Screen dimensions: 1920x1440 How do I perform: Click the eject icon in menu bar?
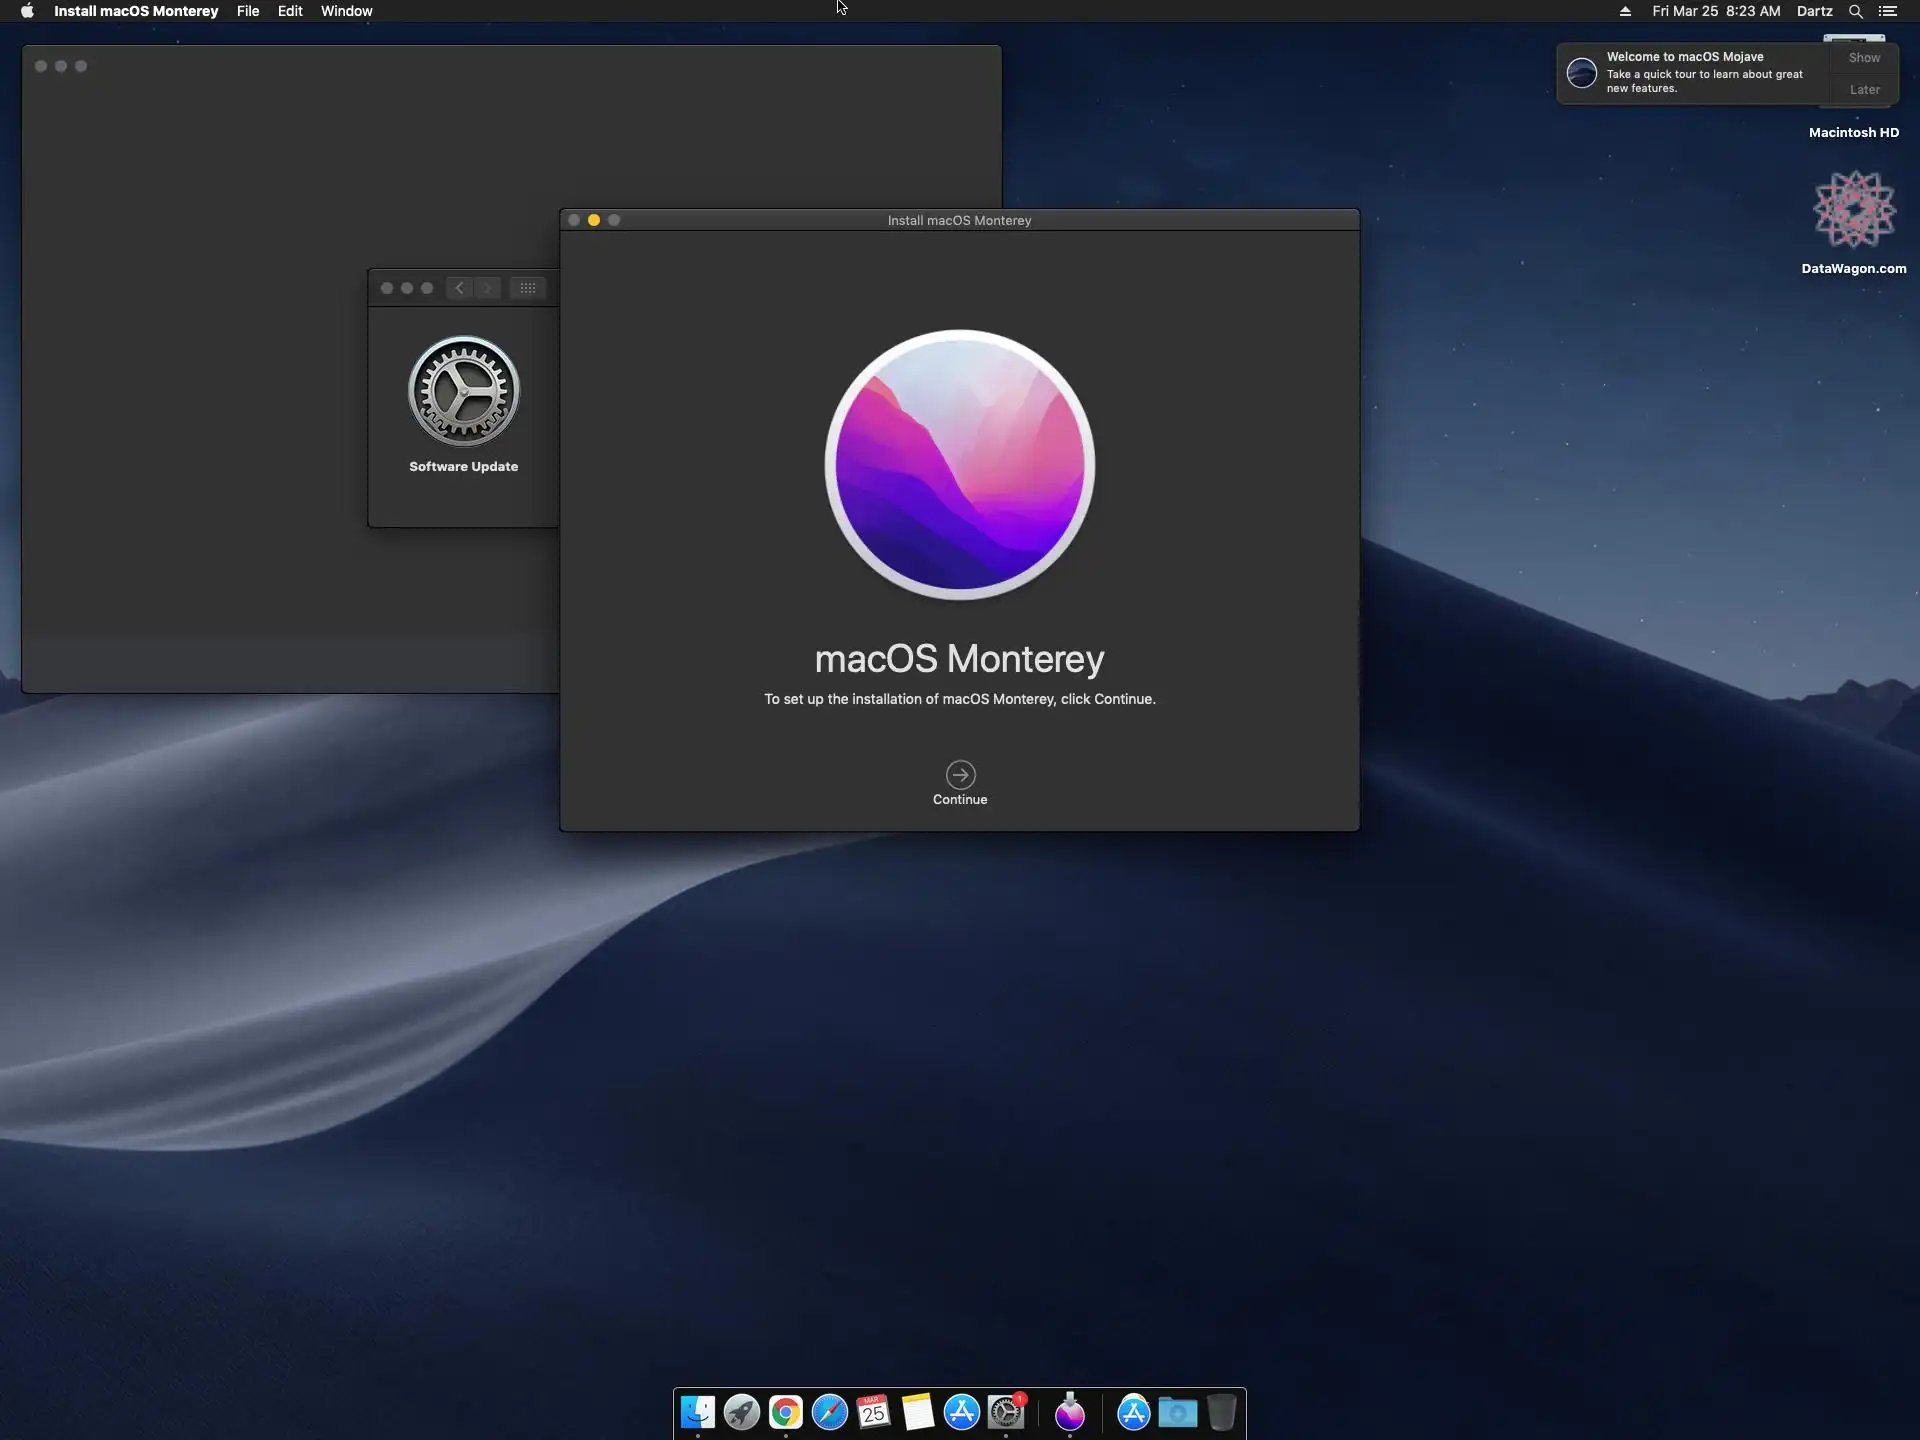pyautogui.click(x=1625, y=11)
